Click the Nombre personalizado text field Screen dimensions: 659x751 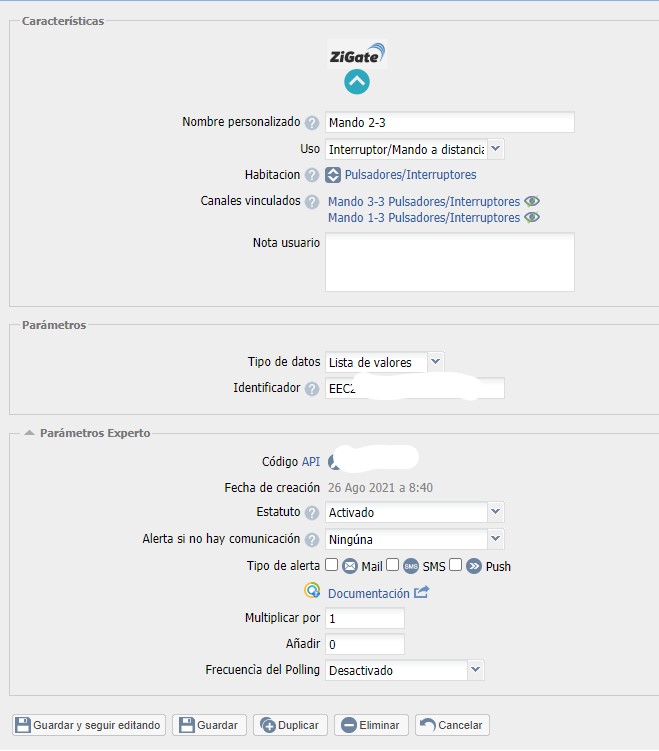point(450,122)
